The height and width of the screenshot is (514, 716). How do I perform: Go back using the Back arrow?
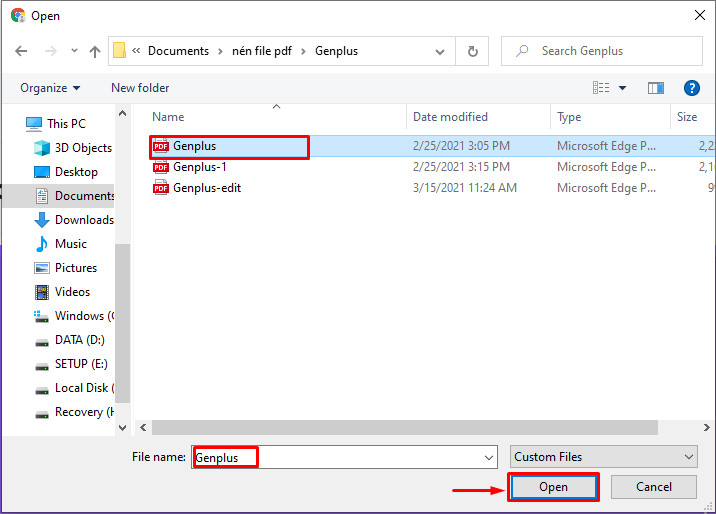[21, 51]
